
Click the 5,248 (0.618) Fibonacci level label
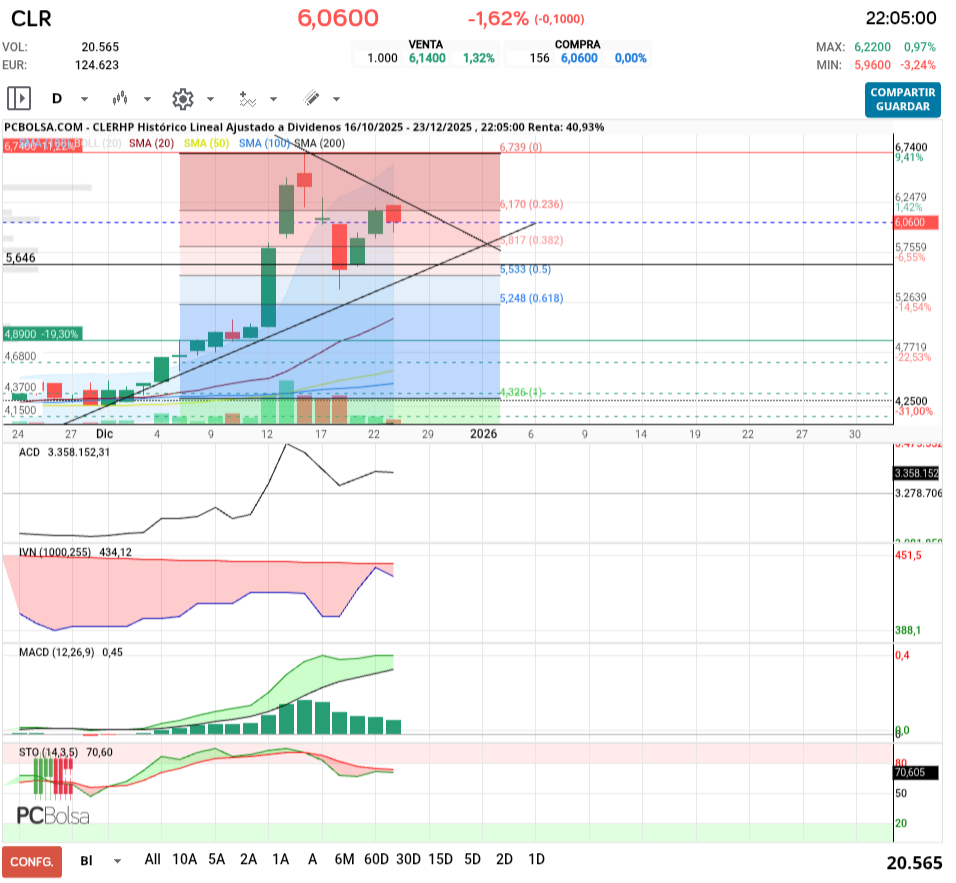(532, 298)
